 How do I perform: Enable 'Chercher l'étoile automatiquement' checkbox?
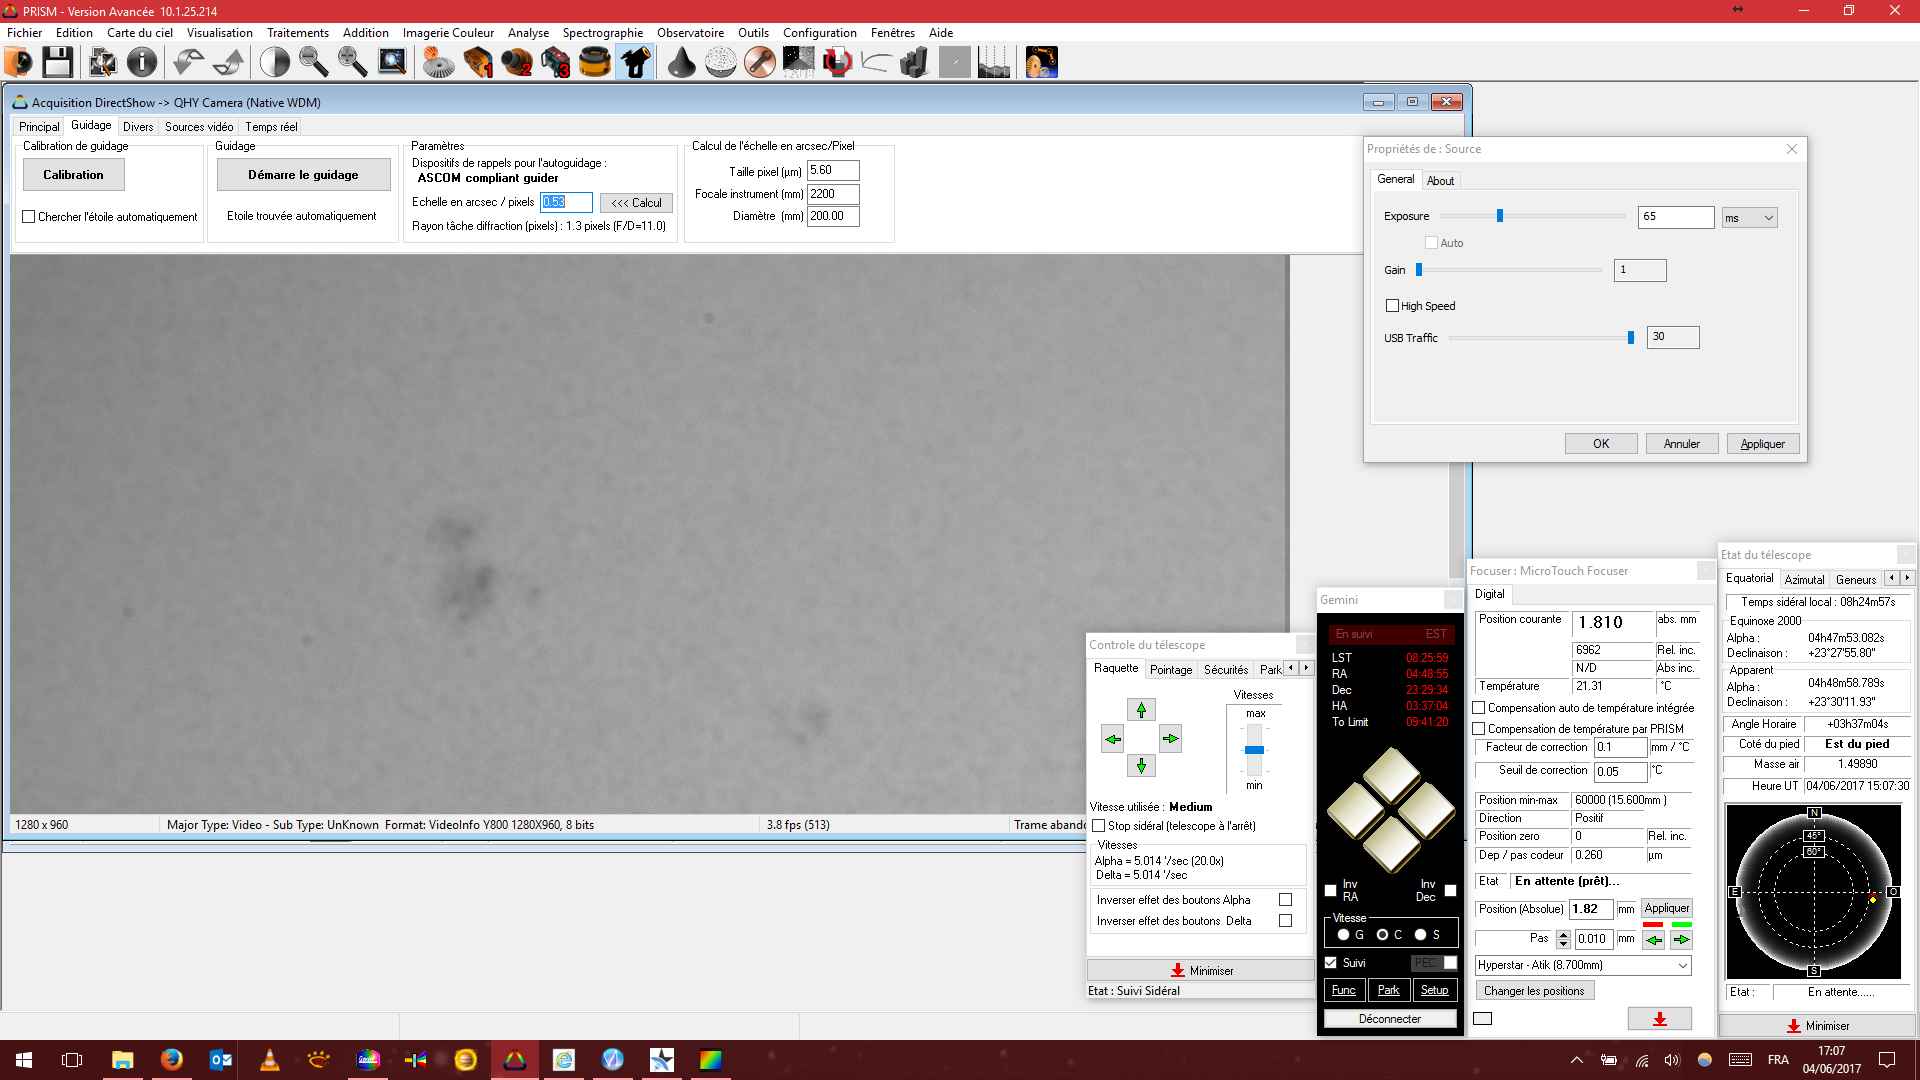(29, 216)
